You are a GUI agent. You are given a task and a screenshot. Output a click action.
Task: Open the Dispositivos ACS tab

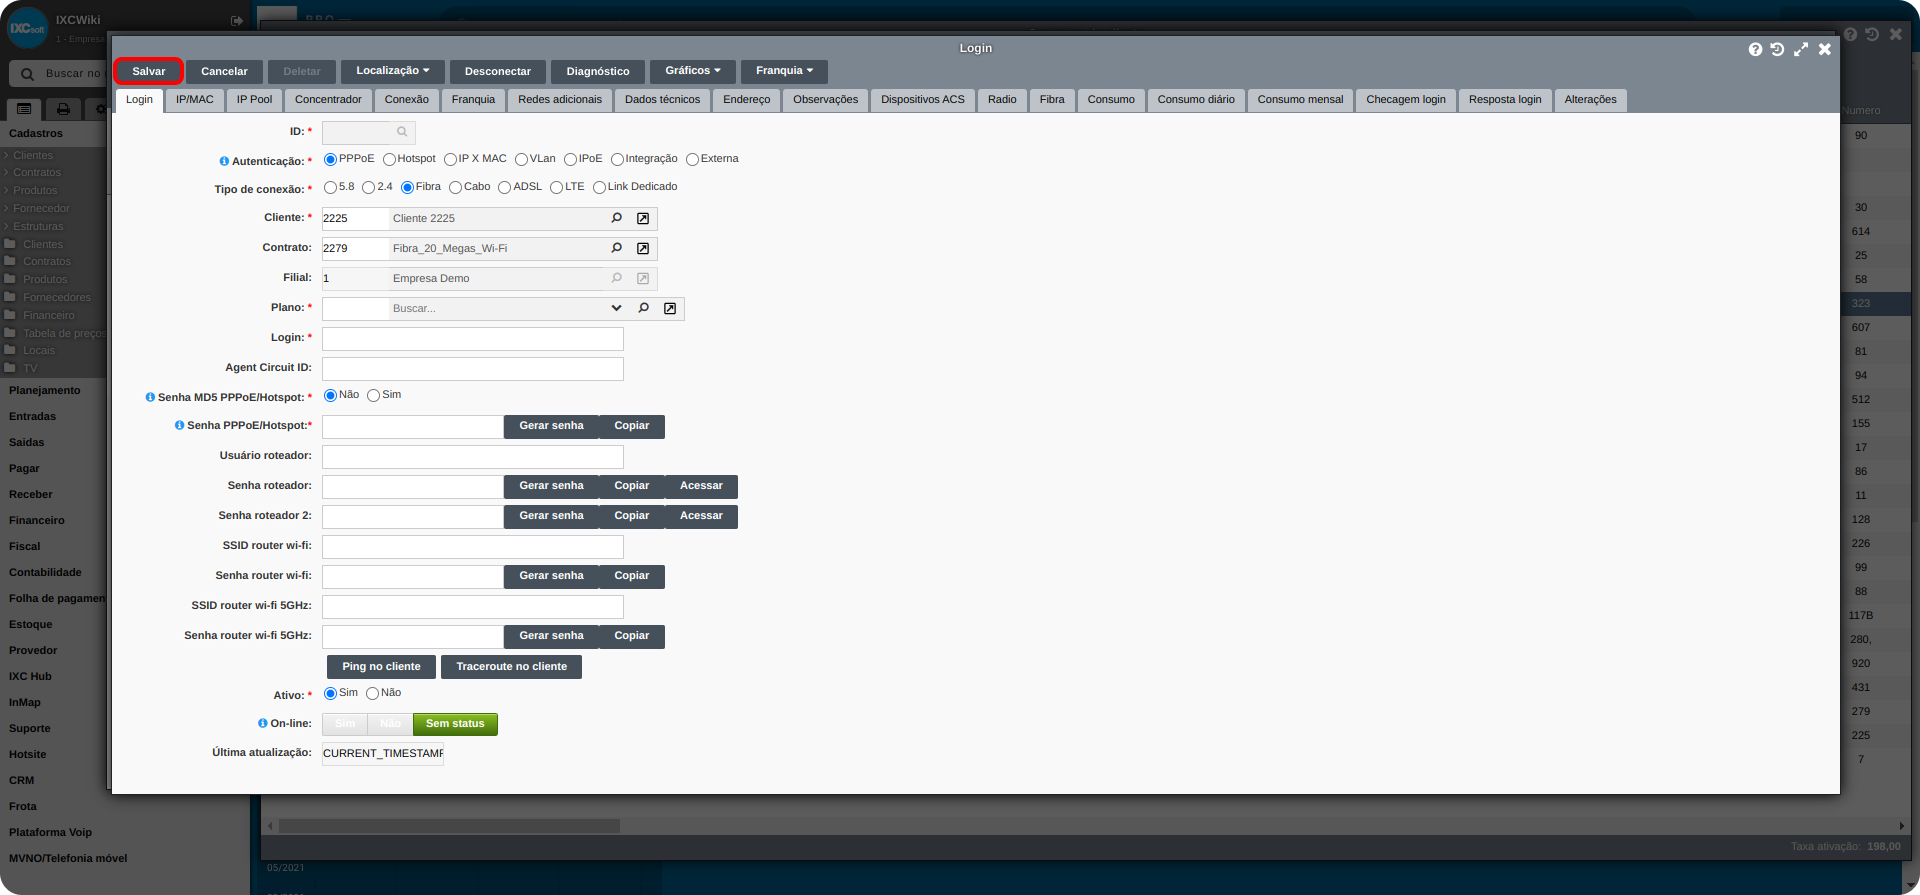pos(922,100)
